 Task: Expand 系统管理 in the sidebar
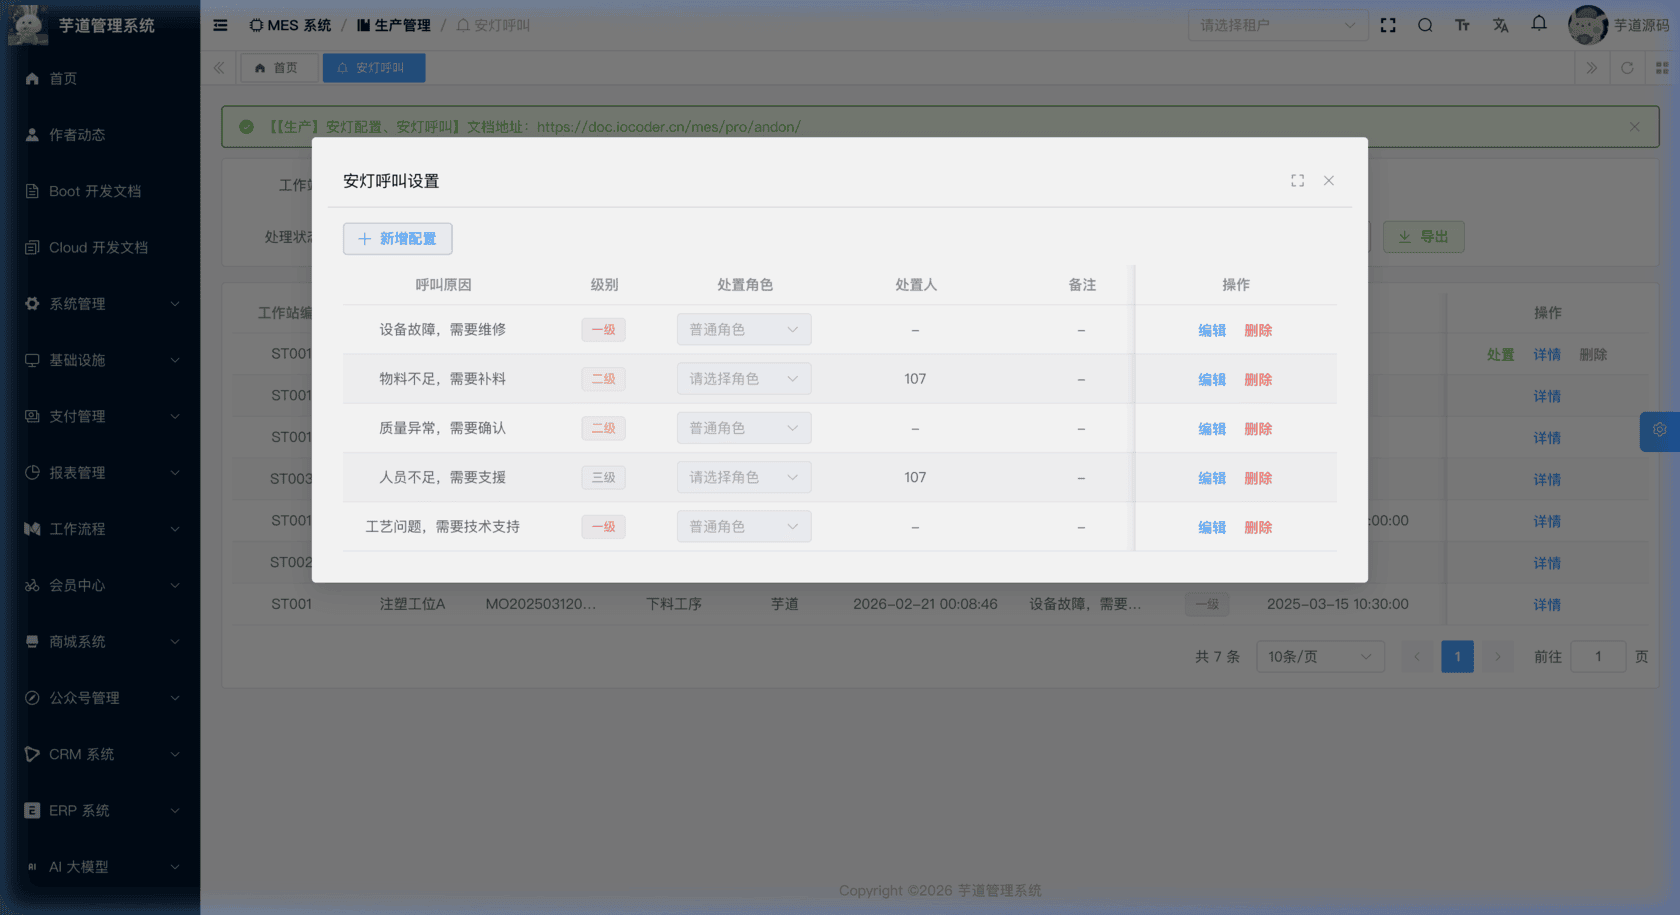coord(100,304)
